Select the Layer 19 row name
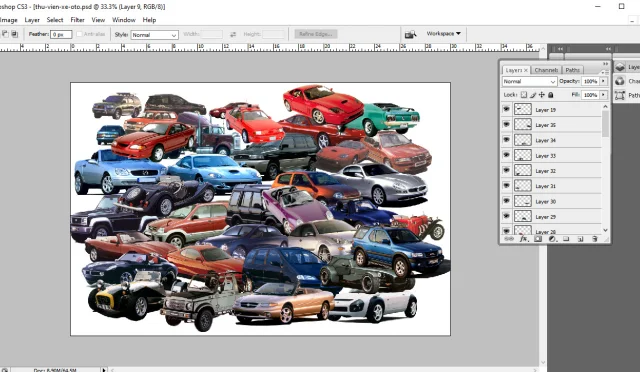This screenshot has width=640, height=372. coord(546,110)
